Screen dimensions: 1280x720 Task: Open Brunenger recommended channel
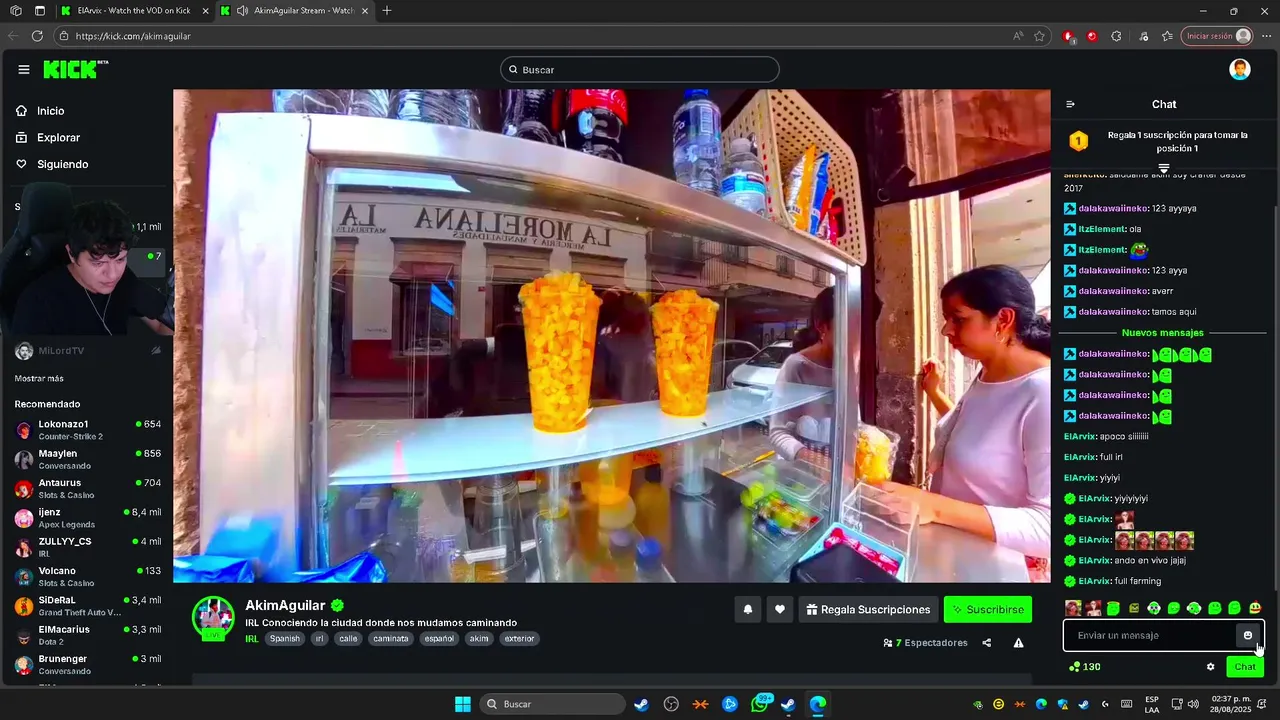87,664
